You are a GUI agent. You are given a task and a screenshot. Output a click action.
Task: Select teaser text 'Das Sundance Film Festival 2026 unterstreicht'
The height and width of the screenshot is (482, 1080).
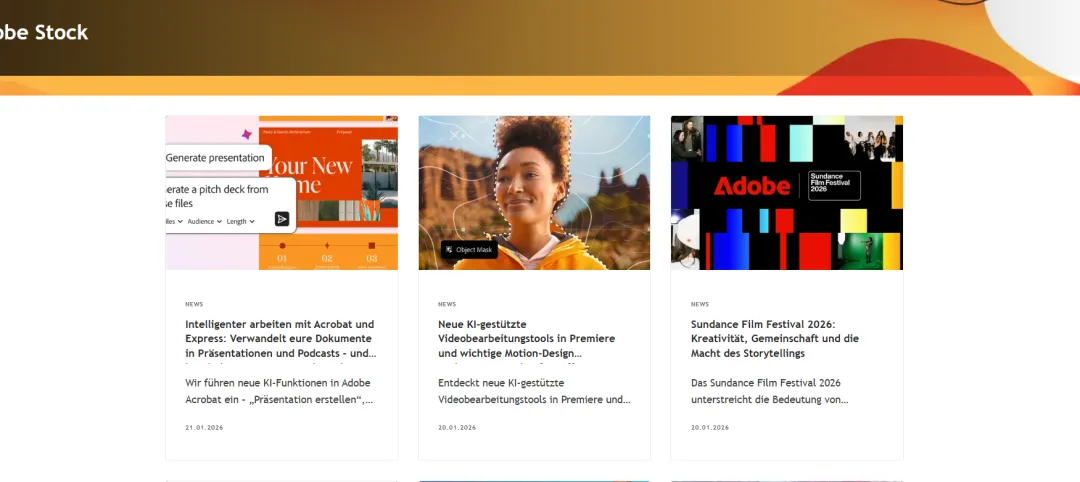769,391
